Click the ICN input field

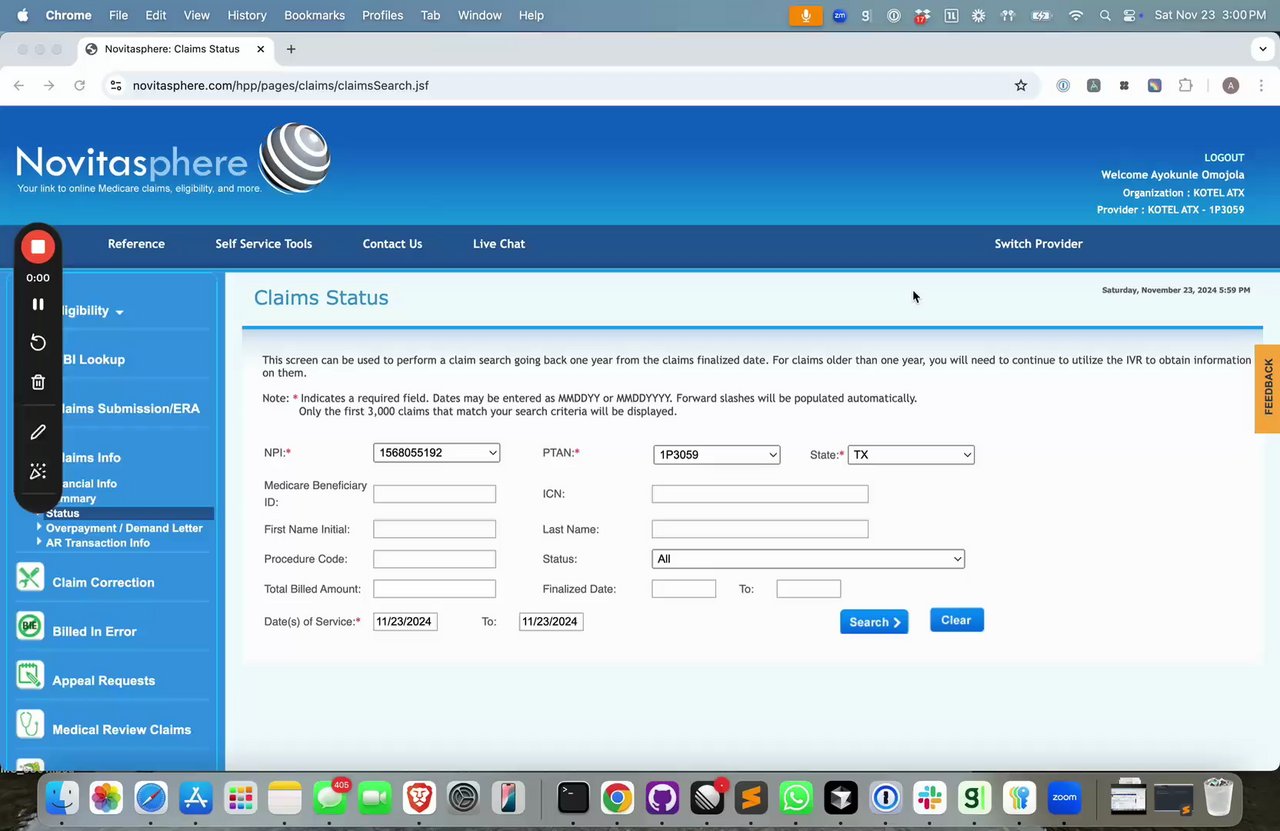[x=760, y=494]
